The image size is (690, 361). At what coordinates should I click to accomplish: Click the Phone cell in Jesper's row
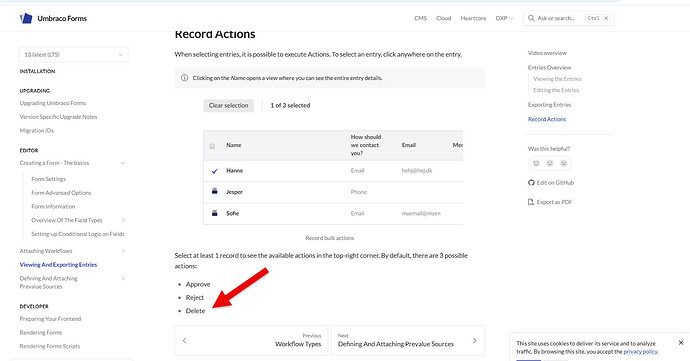click(359, 192)
